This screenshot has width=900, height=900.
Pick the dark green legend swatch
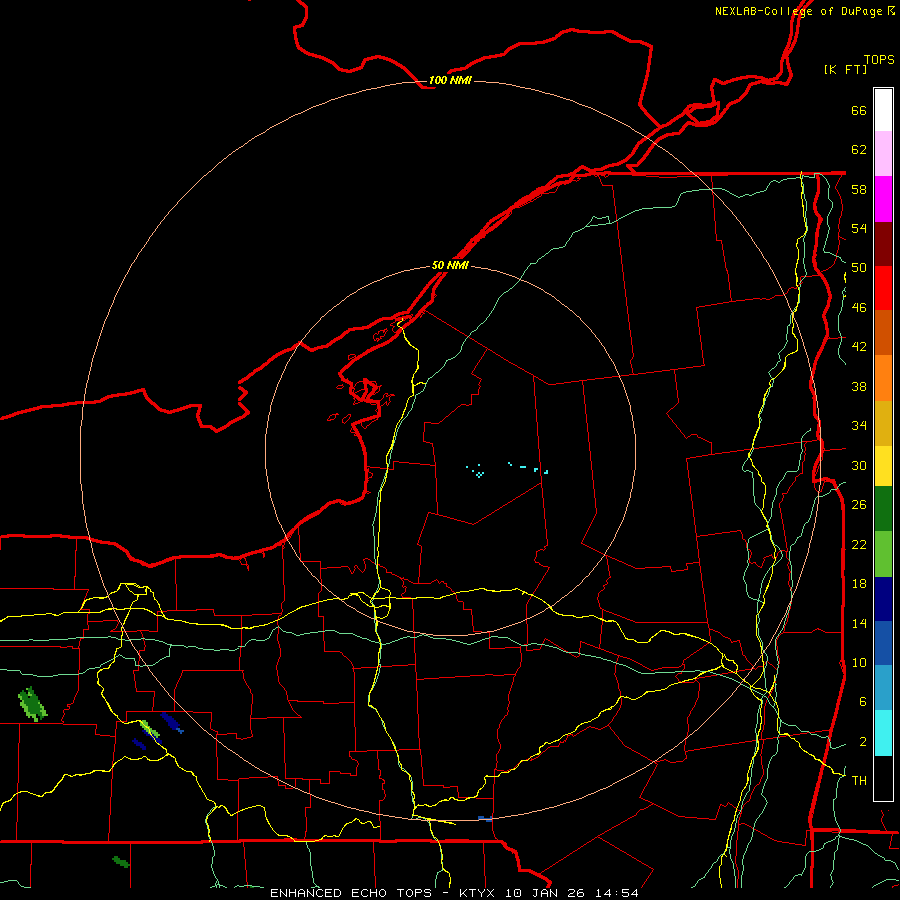coord(883,509)
